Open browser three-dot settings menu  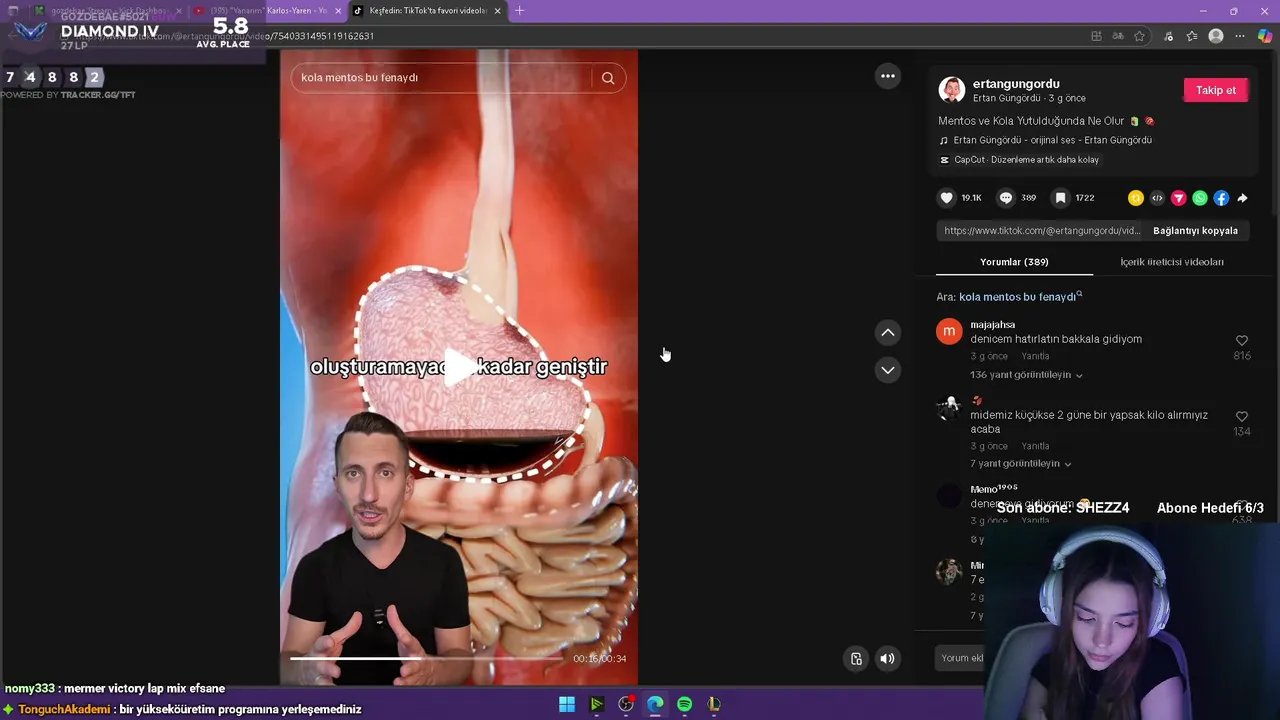(x=1240, y=36)
